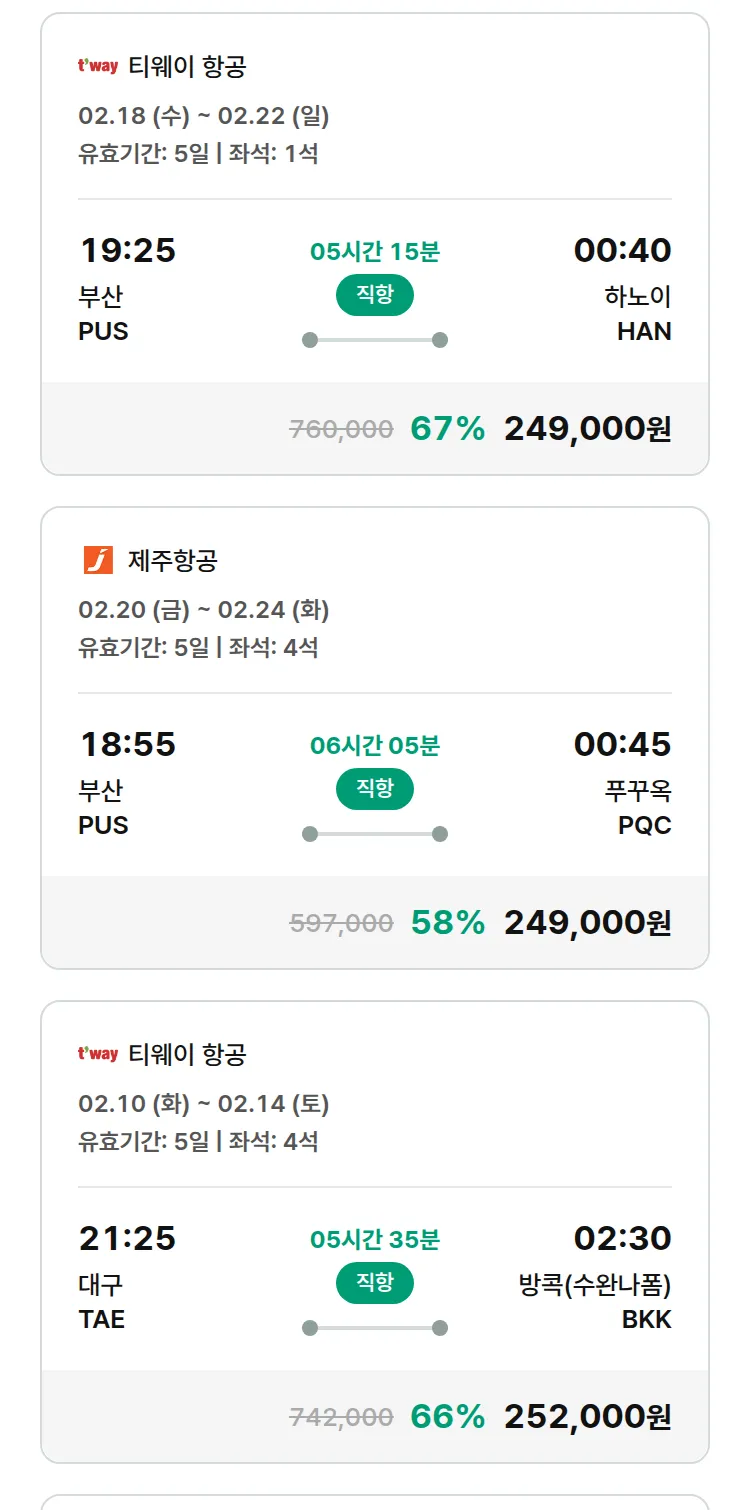Open the 제주항공 airline name link
This screenshot has height=1510, width=750.
[172, 560]
